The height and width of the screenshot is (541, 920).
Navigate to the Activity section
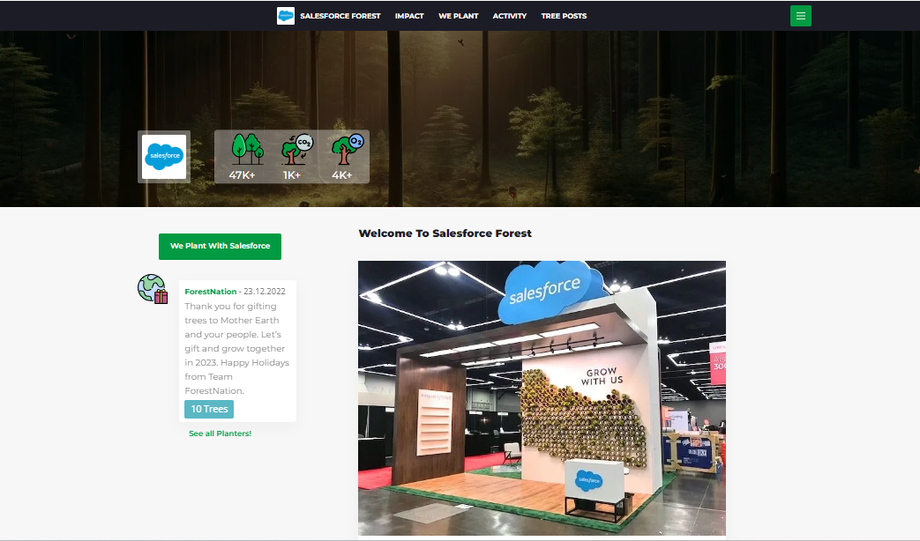pos(509,16)
